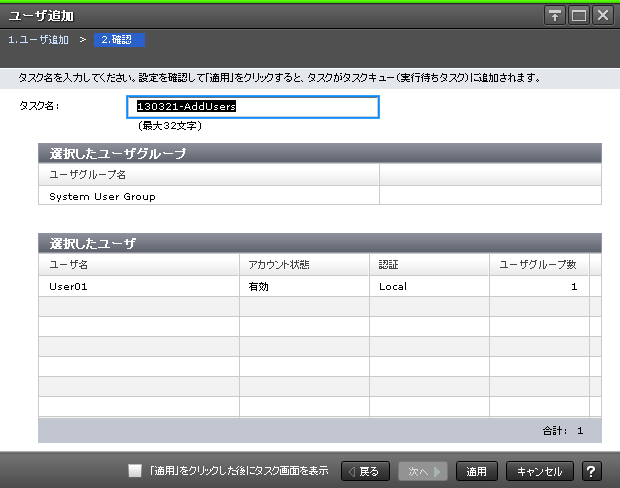Sort by ユーザグループ名 column header
Screen dimensions: 620x488
click(x=209, y=174)
